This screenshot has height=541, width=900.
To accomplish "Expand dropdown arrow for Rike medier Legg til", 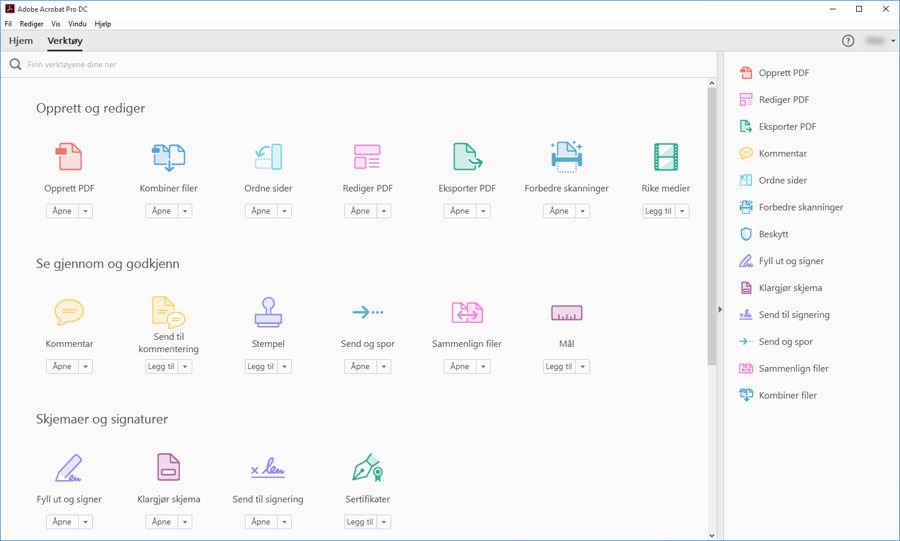I will 682,211.
